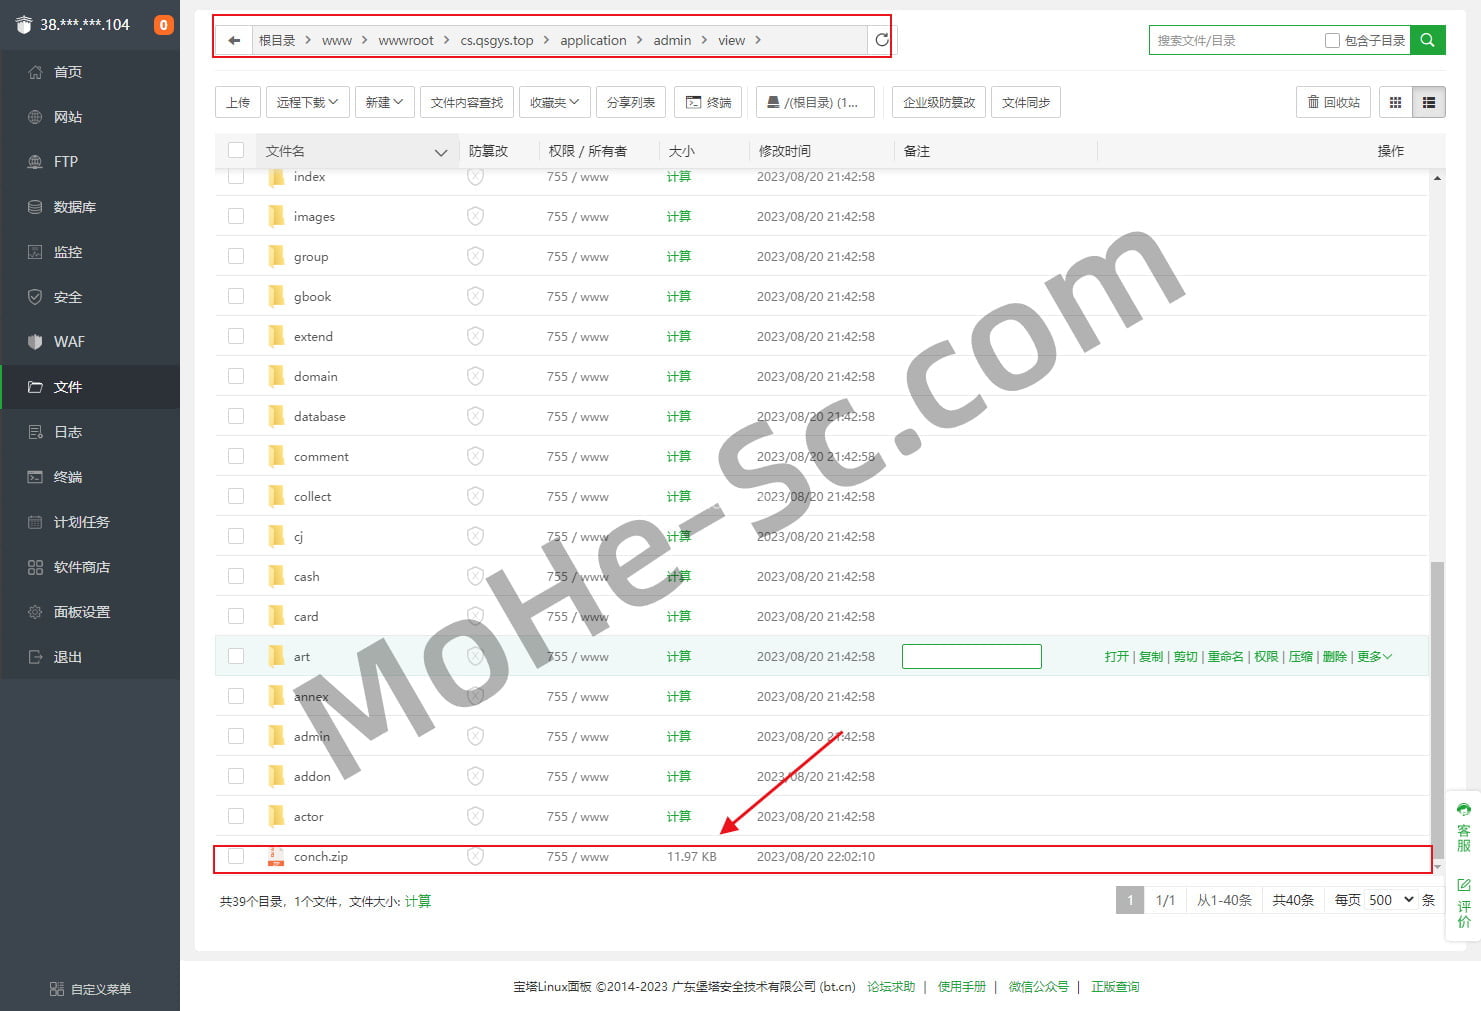This screenshot has height=1011, width=1481.
Task: Expand the more (更多) actions for art folder
Action: coord(1374,657)
